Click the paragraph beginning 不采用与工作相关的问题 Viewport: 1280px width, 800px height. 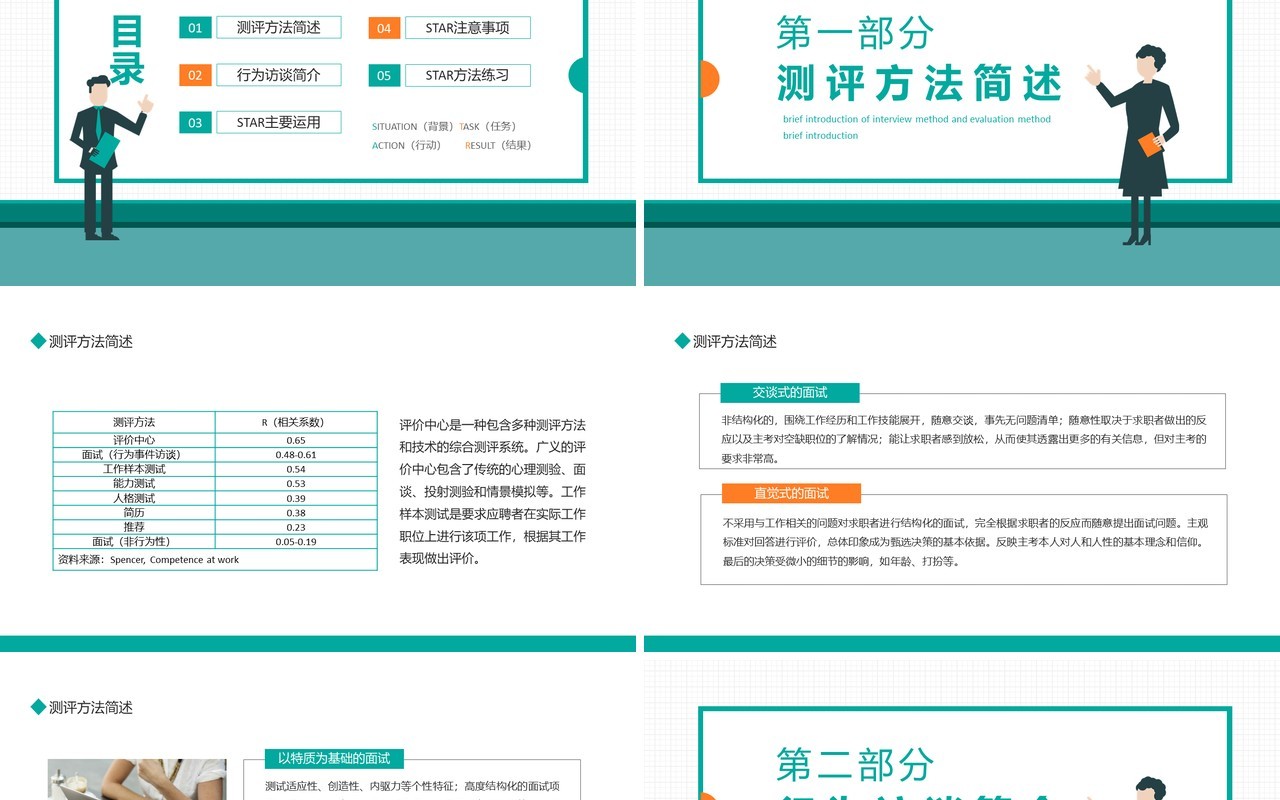965,541
